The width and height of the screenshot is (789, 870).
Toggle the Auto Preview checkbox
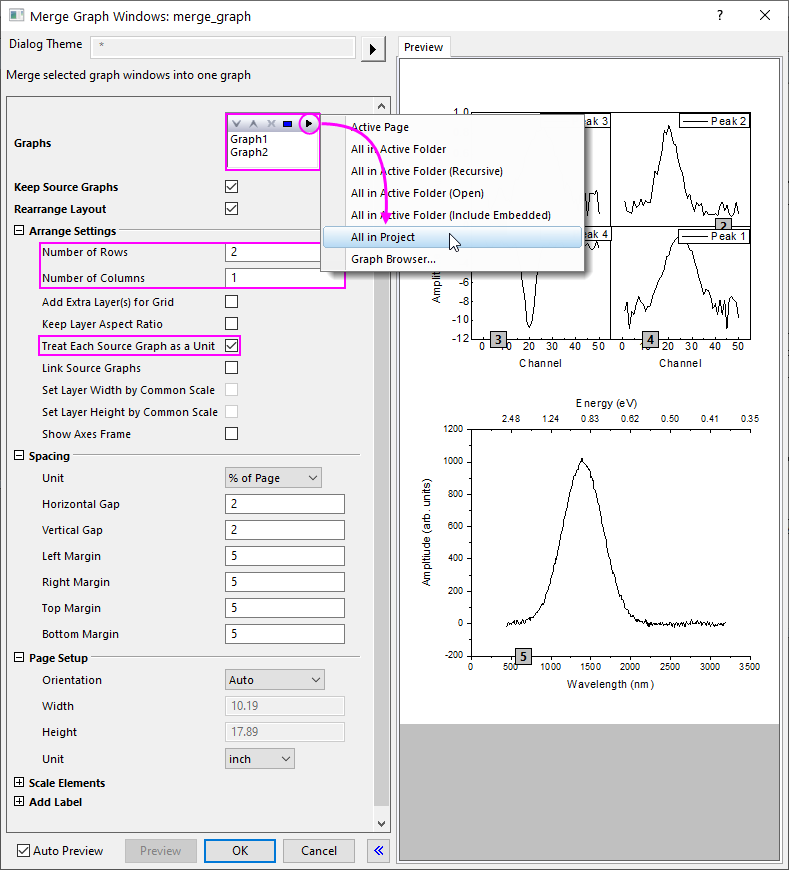[x=24, y=851]
